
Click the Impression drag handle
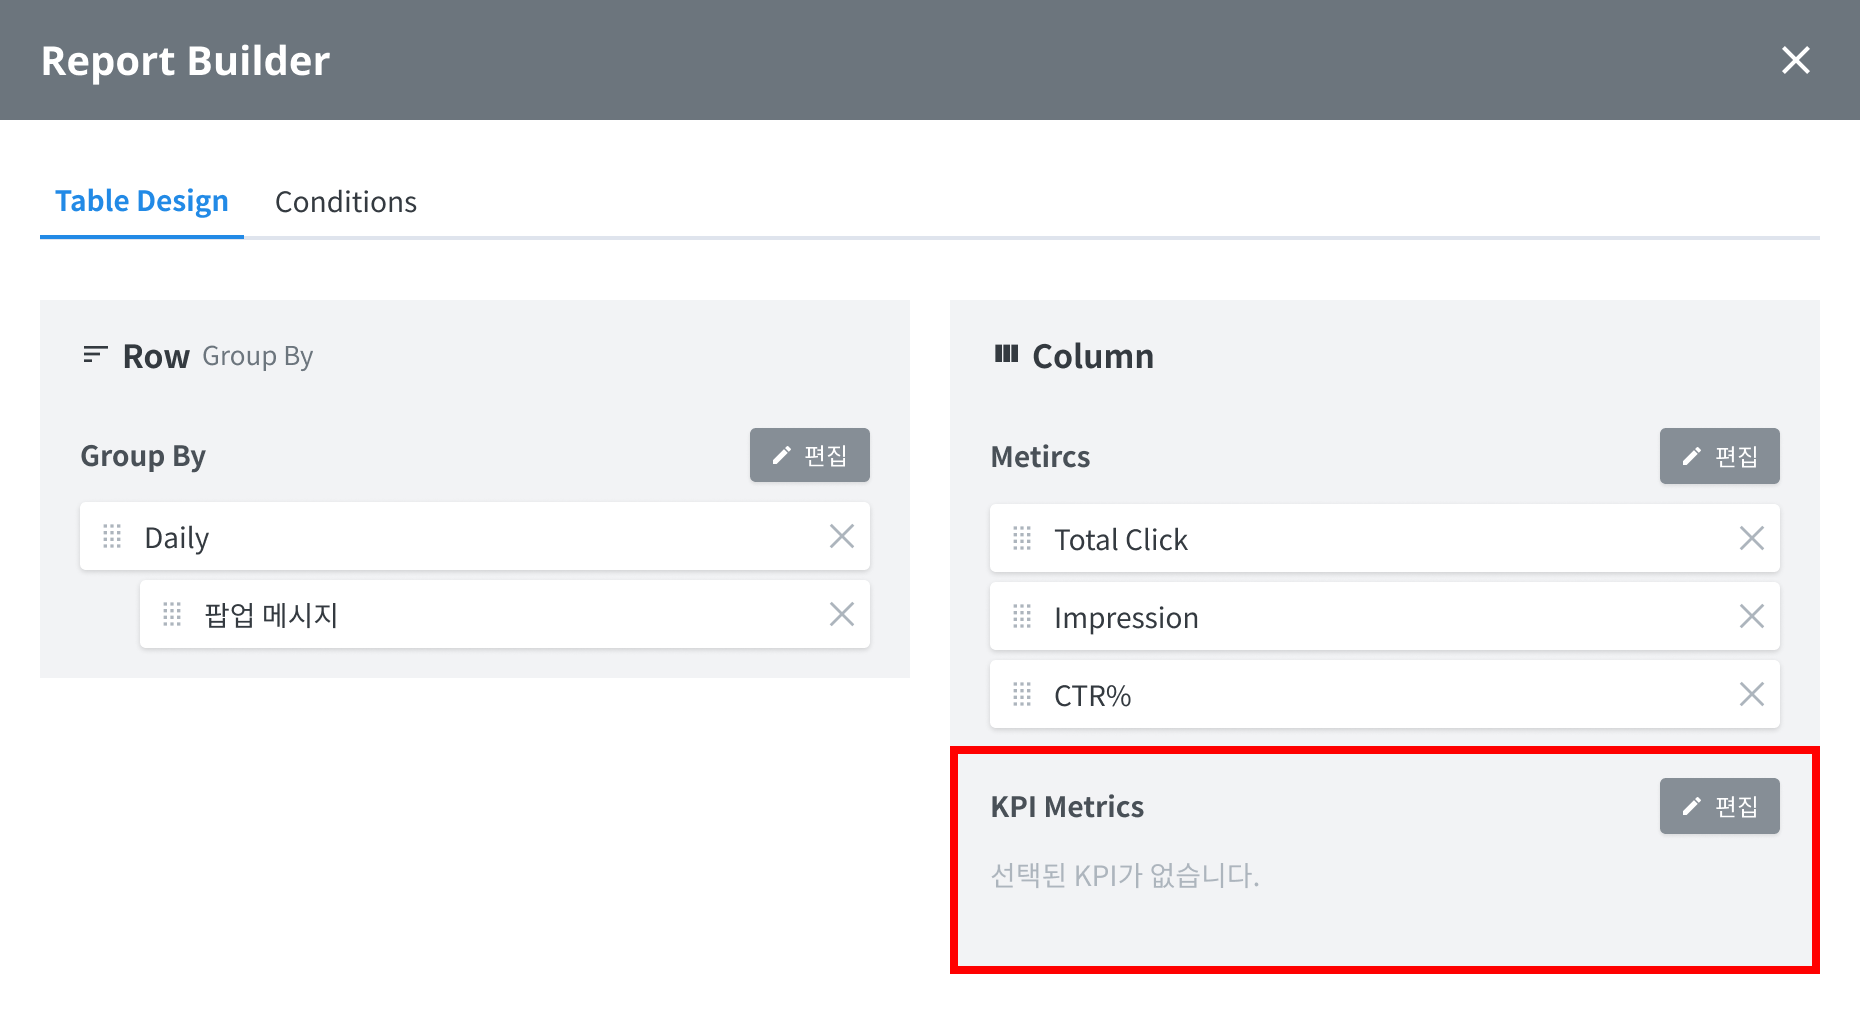[1021, 617]
